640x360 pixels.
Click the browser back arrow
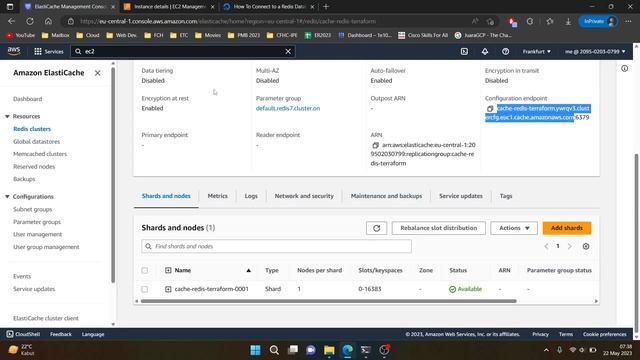click(11, 21)
